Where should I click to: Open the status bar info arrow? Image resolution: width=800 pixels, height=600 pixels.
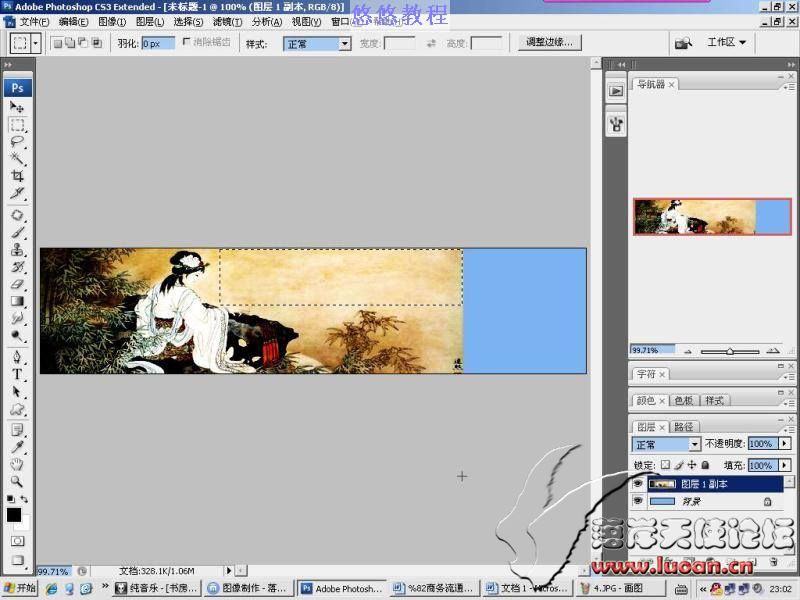(229, 570)
